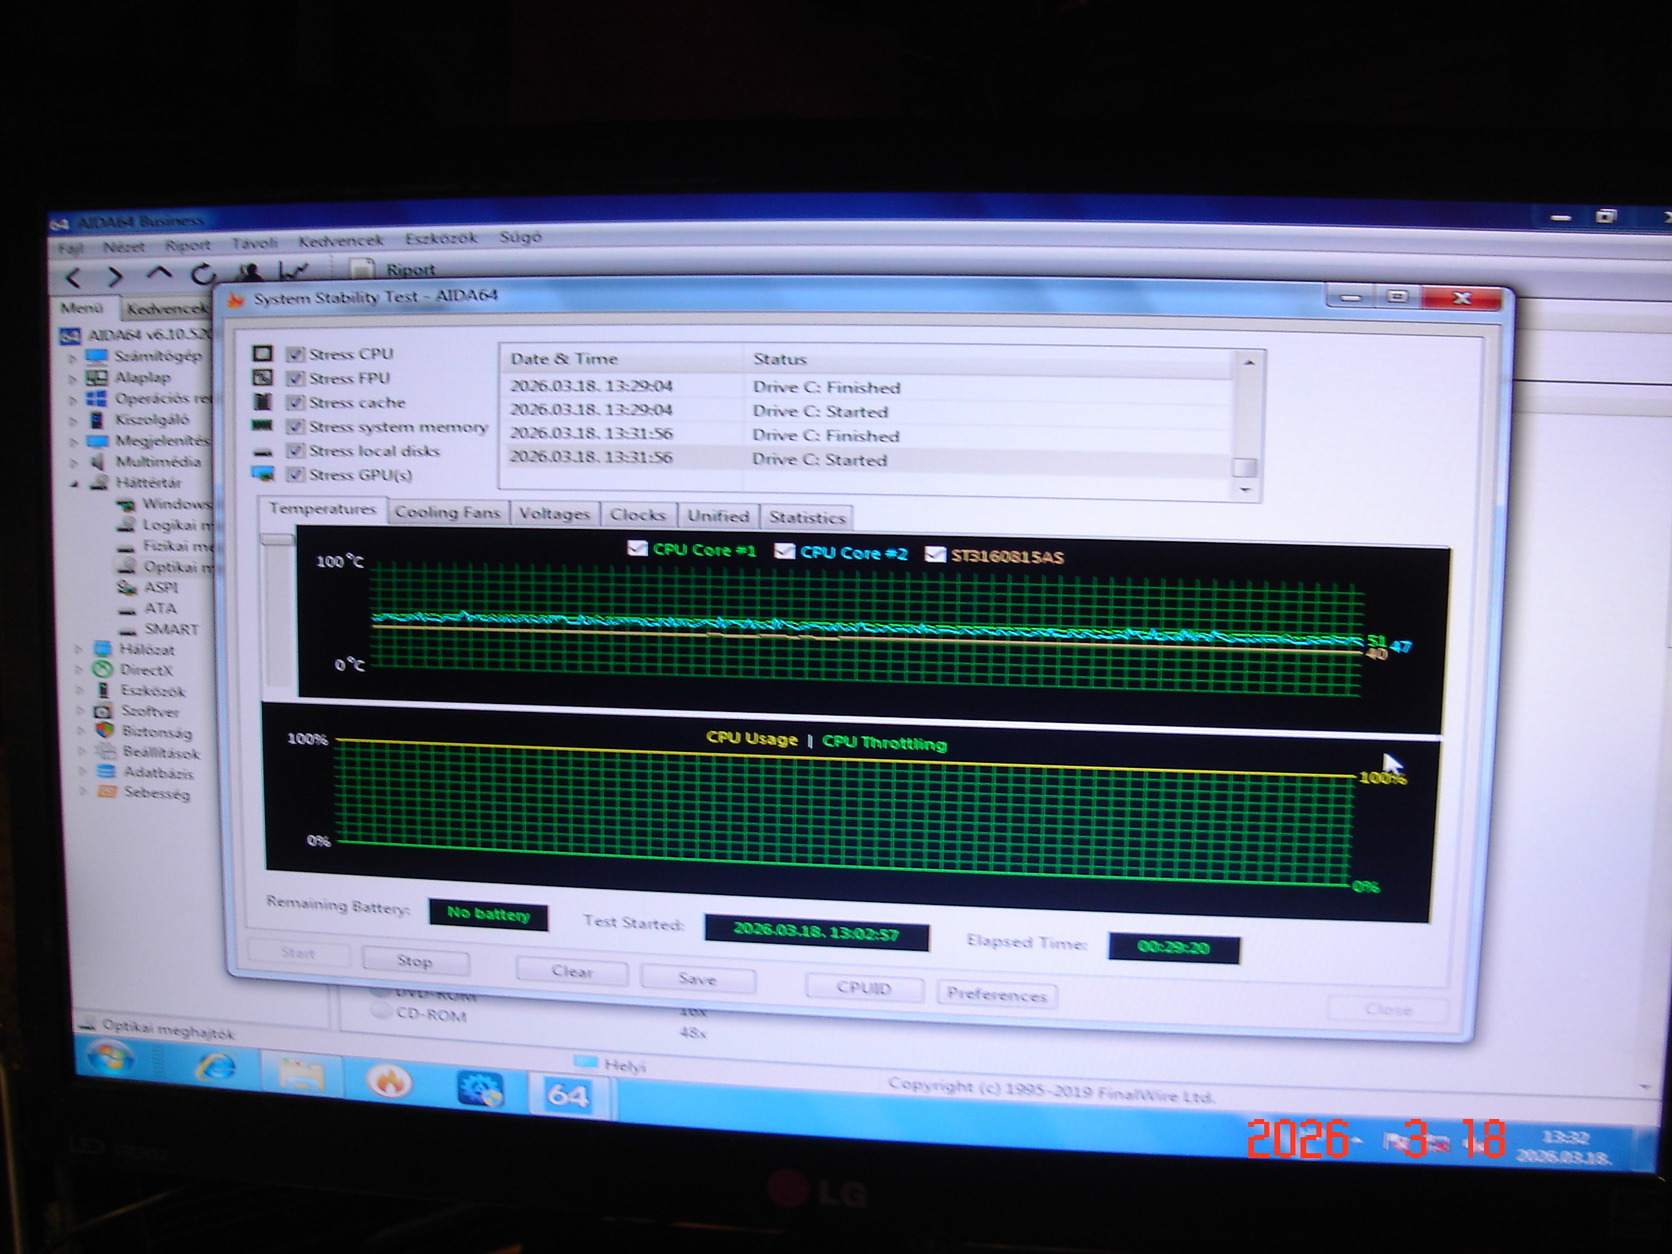Switch to the Cooling Fans tab
The image size is (1672, 1254).
[x=447, y=512]
